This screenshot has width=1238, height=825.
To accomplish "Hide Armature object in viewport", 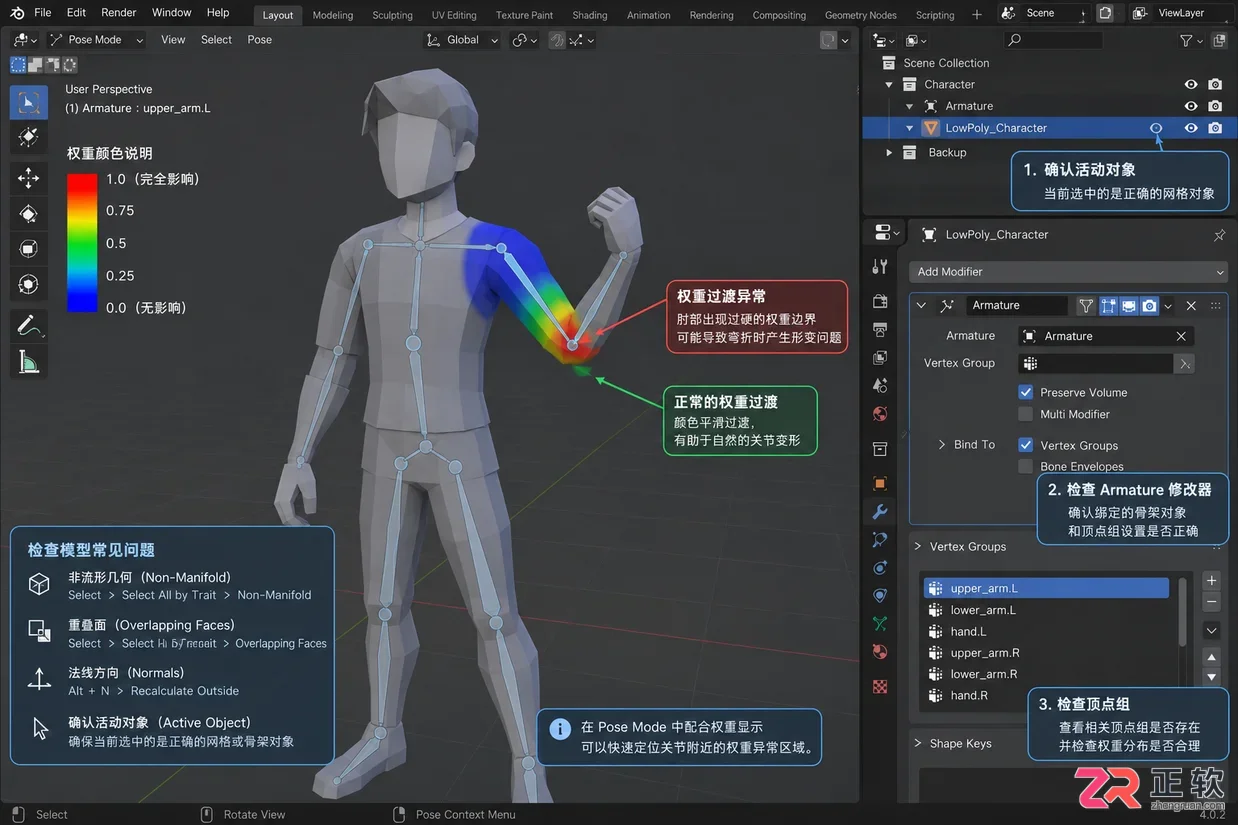I will tap(1191, 106).
